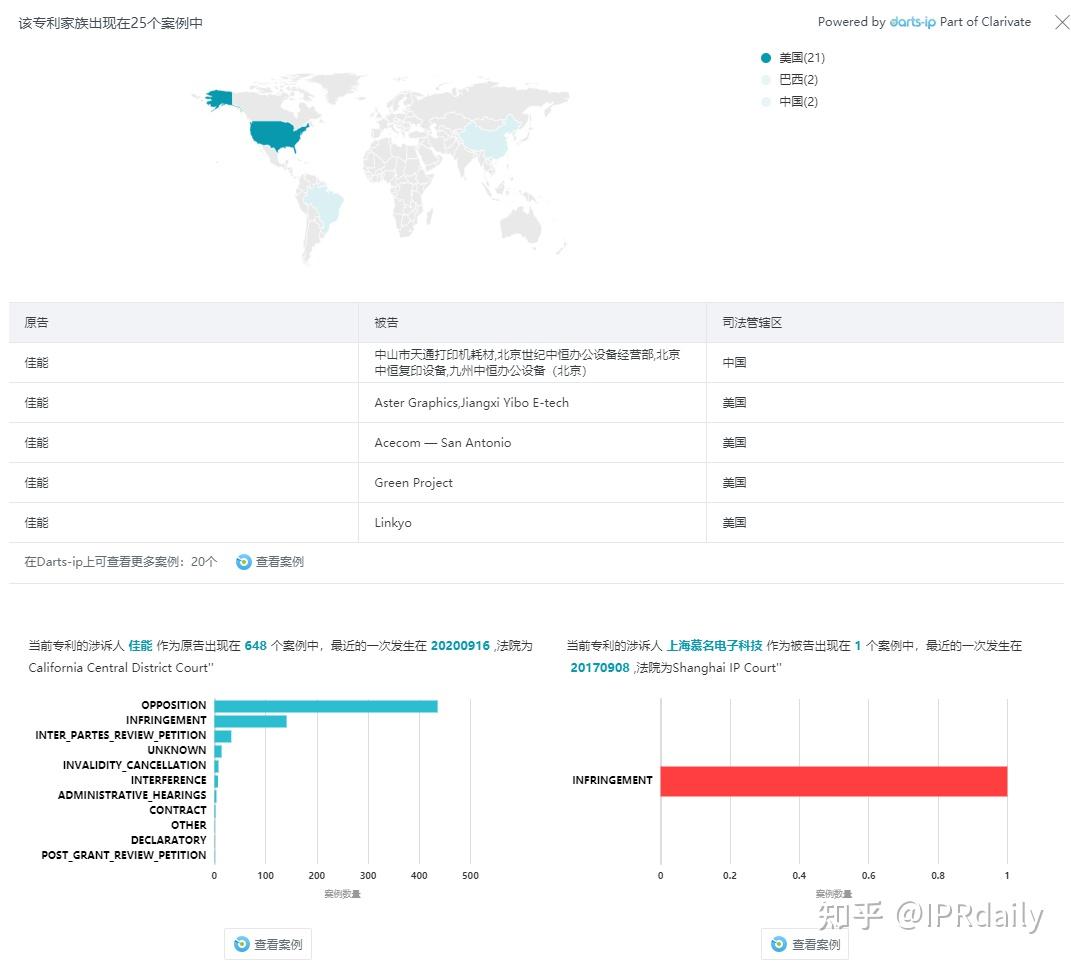Click the Darts-ip icon in the 查看案例 button under 佳能 chart
Screen dimensions: 1071x964
point(241,944)
